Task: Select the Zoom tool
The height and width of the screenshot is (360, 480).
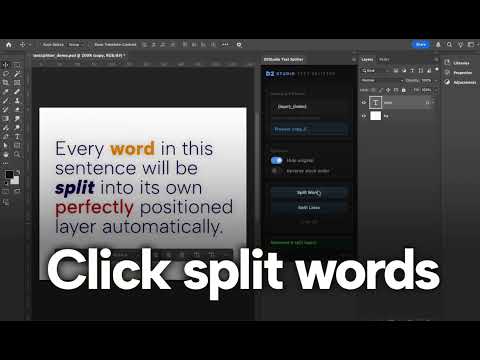Action: coord(17,155)
